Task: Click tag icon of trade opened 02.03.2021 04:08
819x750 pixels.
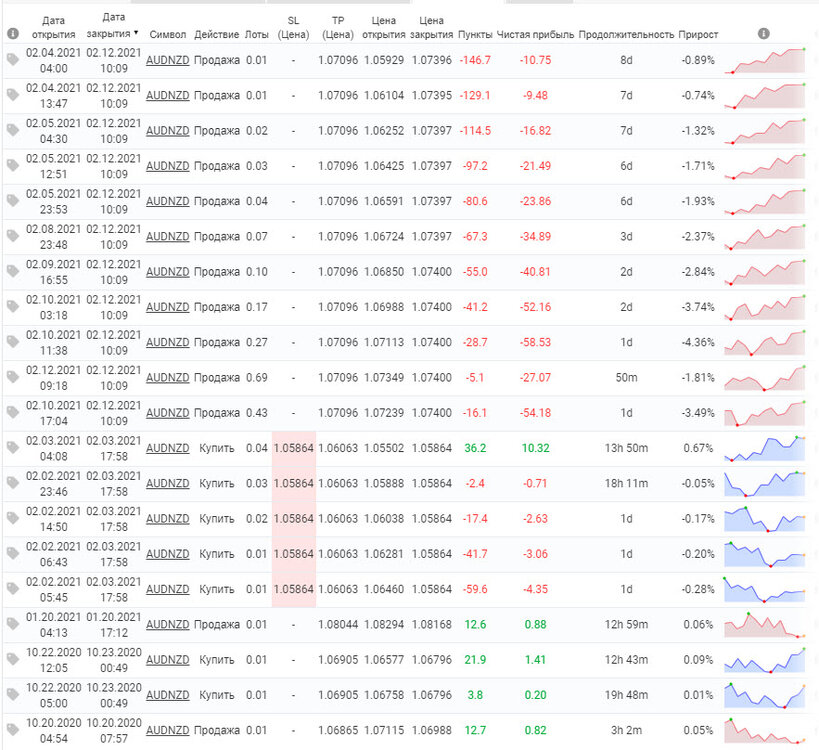Action: (13, 448)
